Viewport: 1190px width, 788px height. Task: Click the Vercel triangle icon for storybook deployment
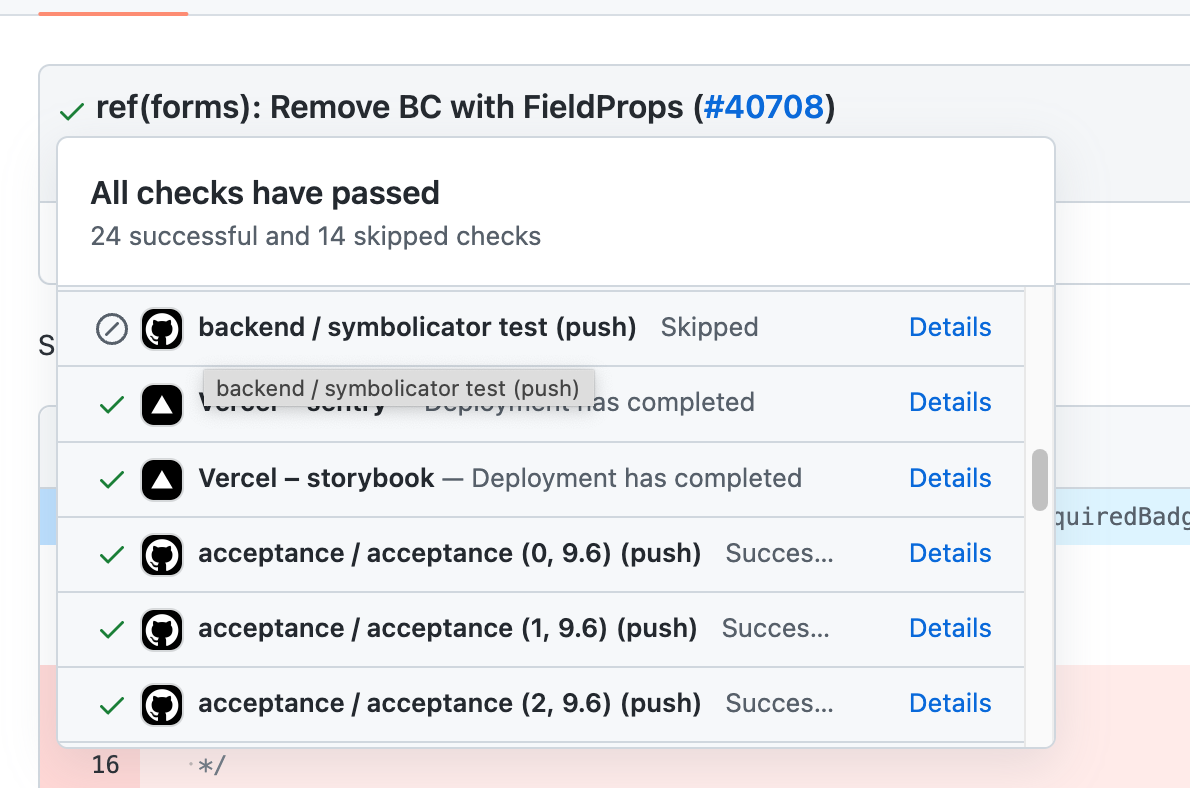162,478
